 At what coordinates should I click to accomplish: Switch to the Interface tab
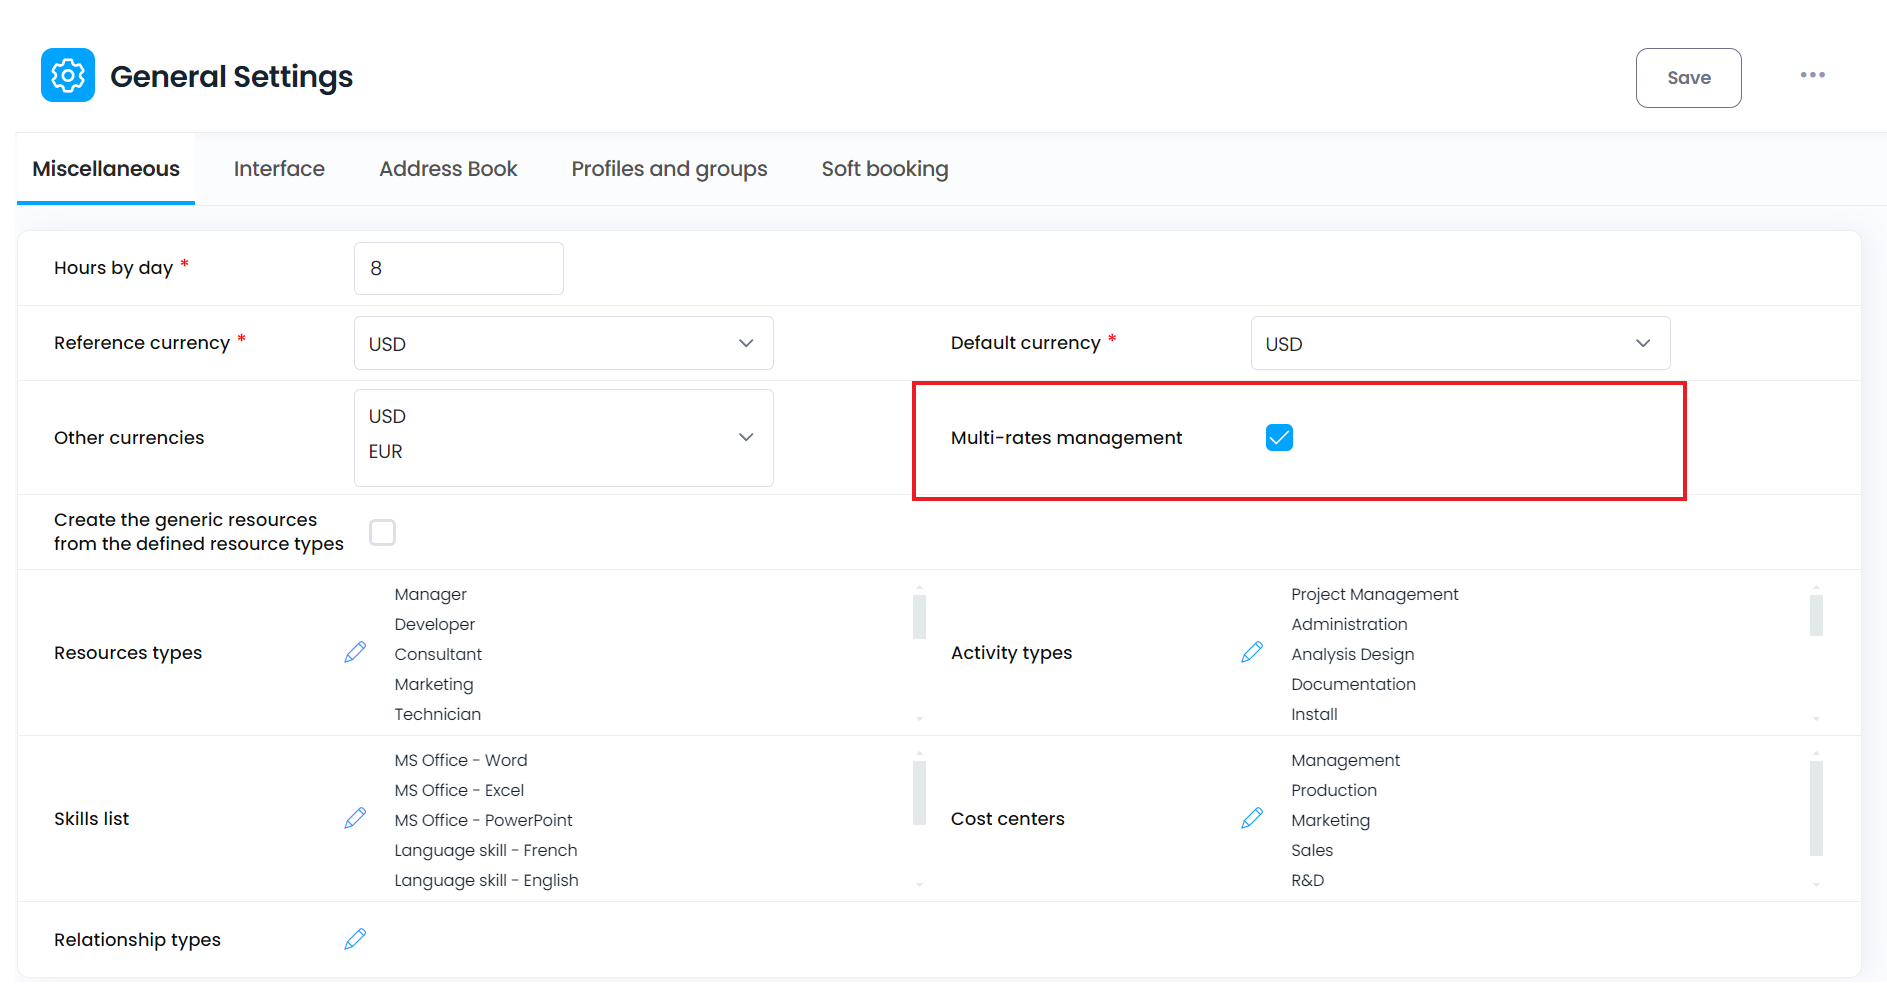[279, 169]
